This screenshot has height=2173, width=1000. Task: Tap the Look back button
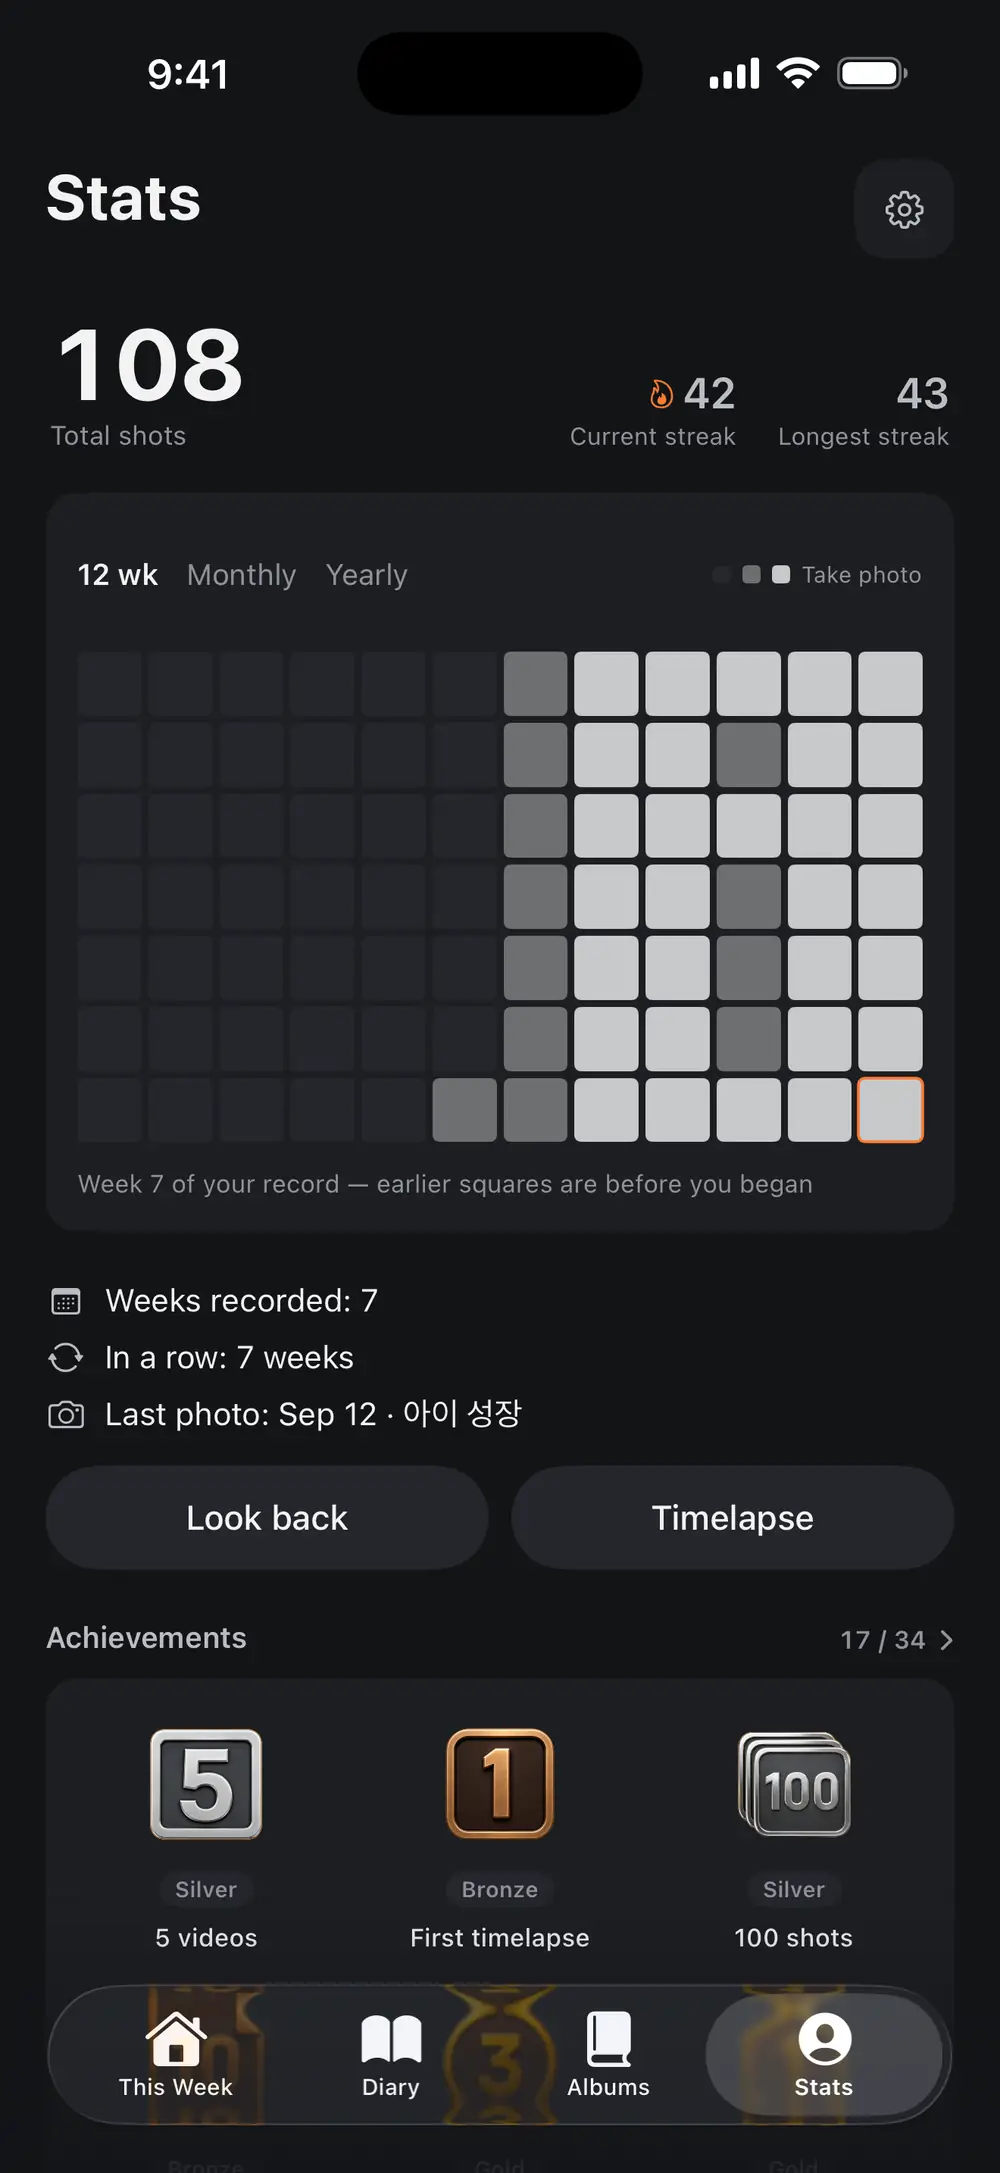[267, 1518]
